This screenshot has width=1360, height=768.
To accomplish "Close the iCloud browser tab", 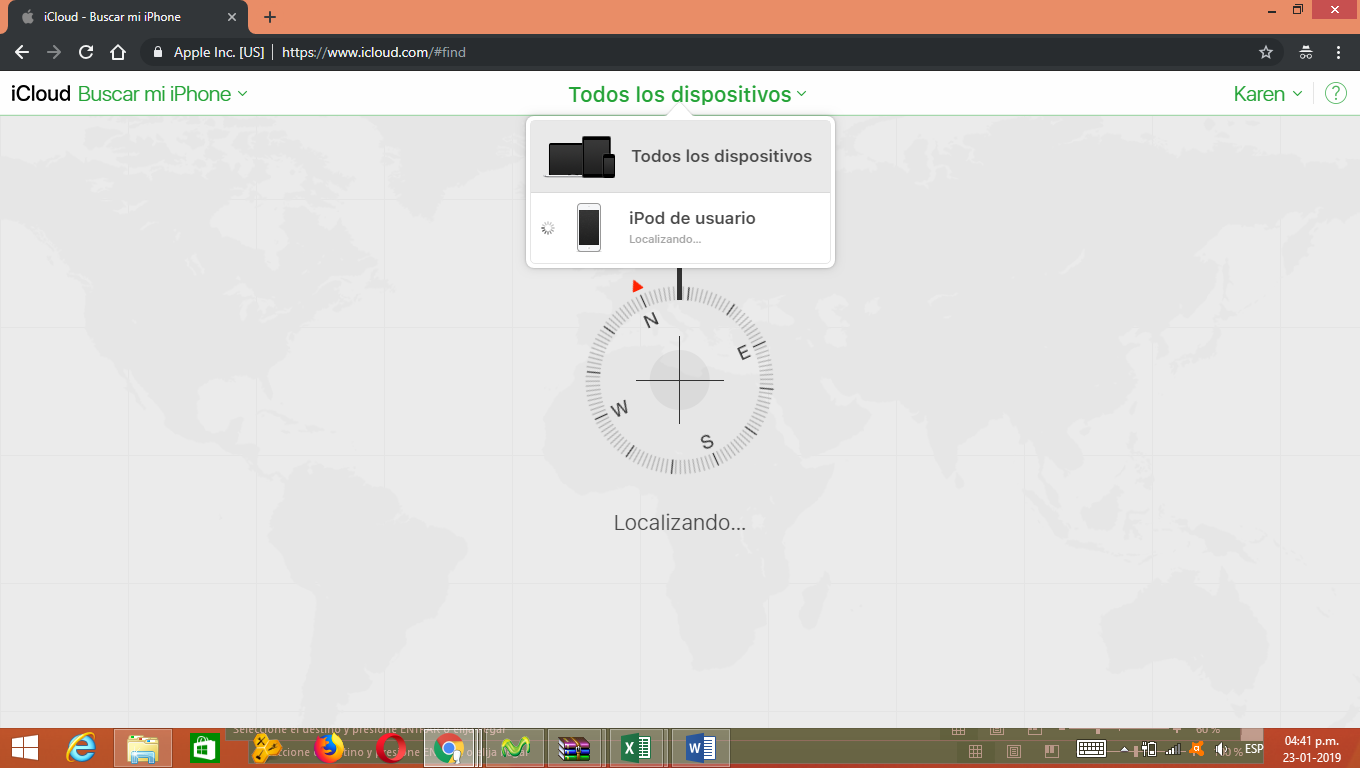I will pos(232,17).
